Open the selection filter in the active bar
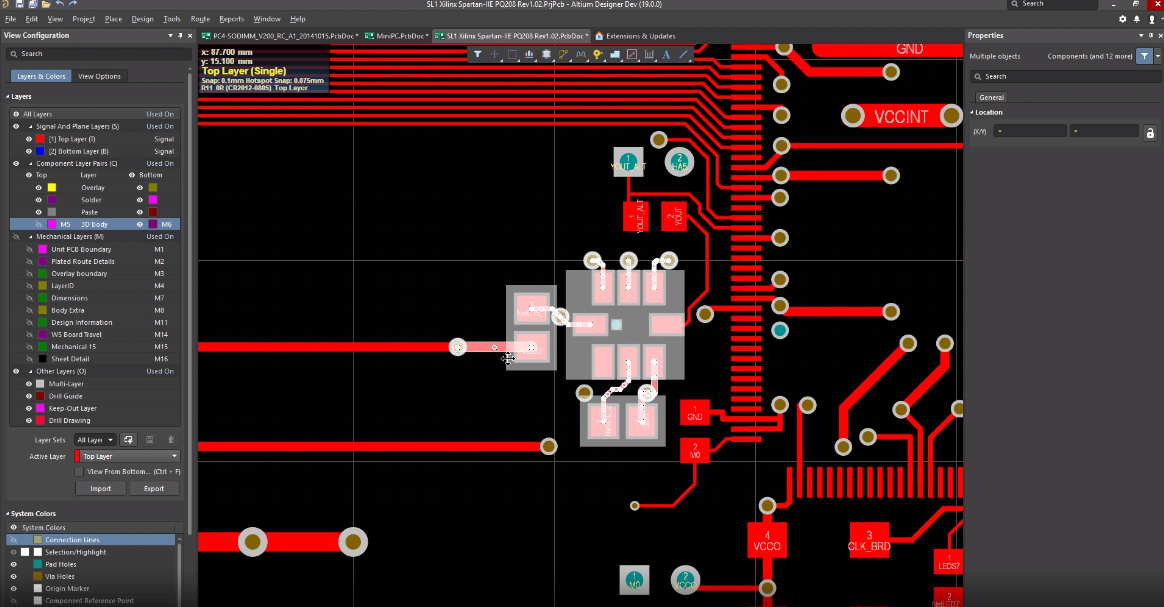This screenshot has height=607, width=1164. (477, 54)
